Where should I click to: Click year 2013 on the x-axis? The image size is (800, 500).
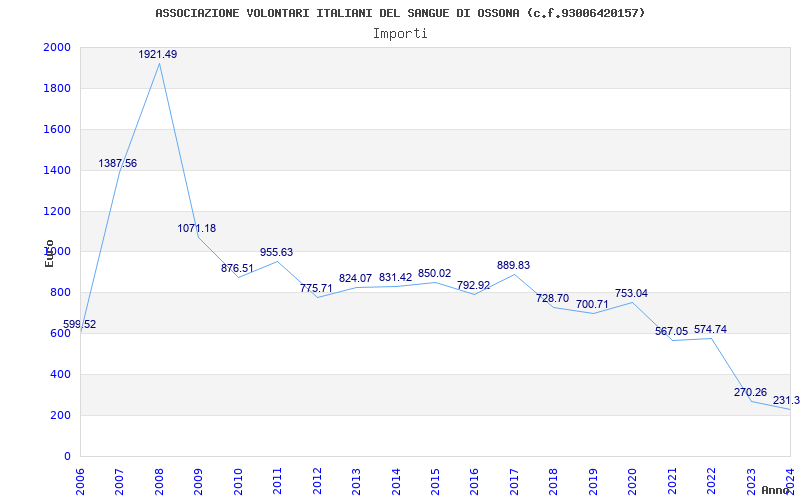tap(356, 481)
